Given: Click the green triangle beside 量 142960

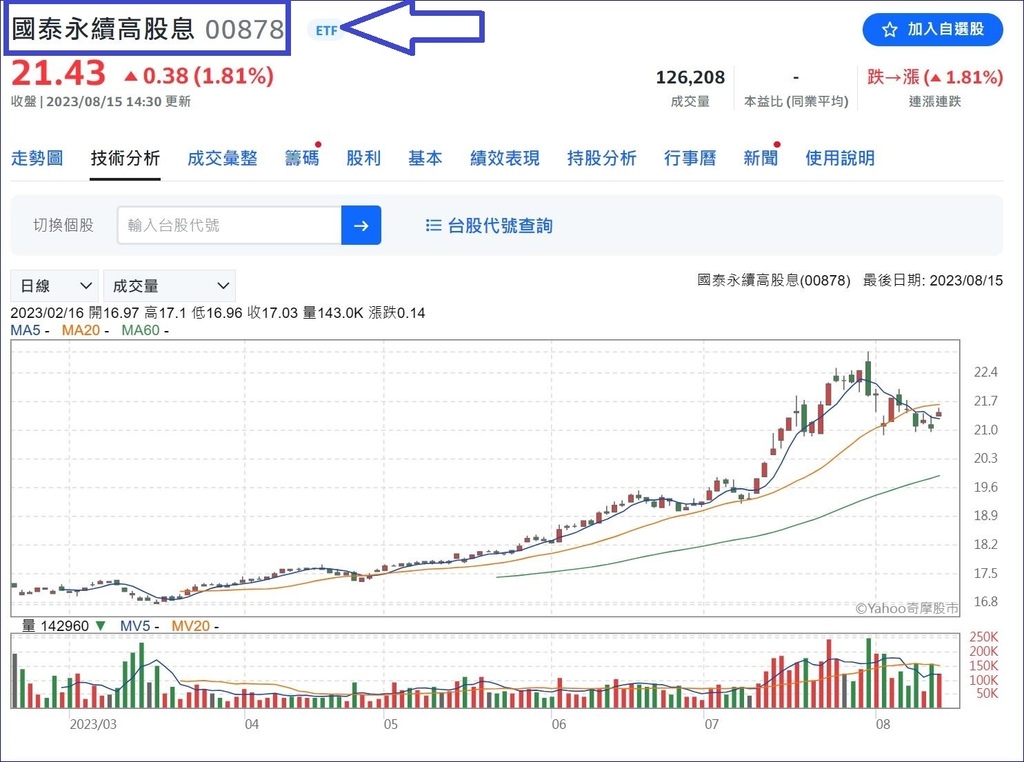Looking at the screenshot, I should [100, 626].
